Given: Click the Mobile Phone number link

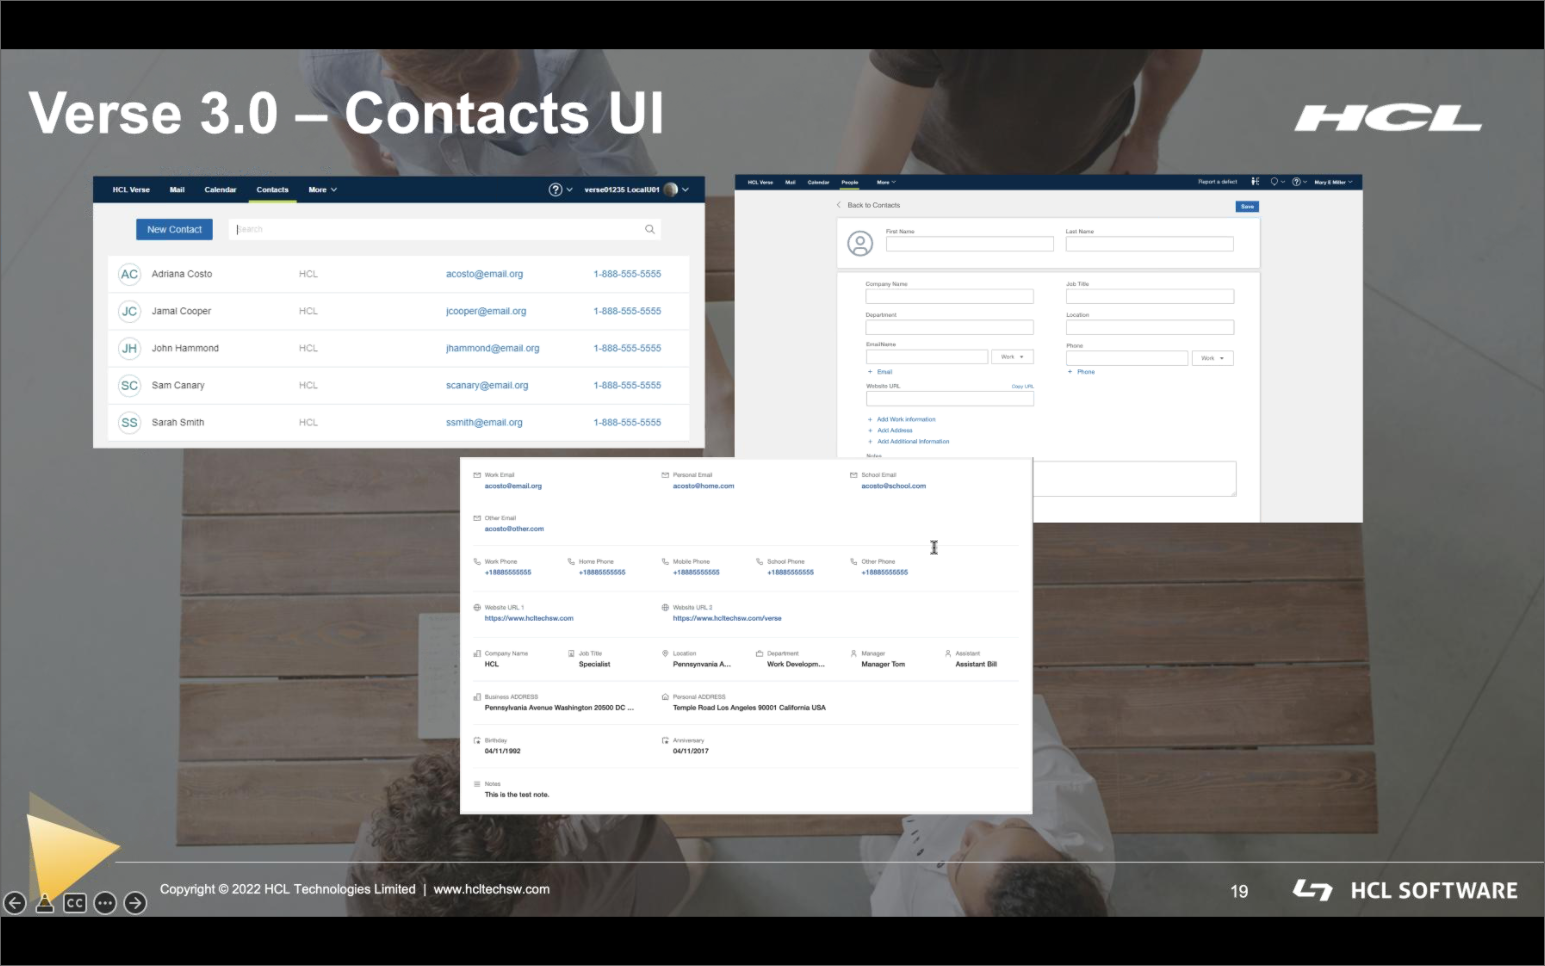Looking at the screenshot, I should click(696, 573).
